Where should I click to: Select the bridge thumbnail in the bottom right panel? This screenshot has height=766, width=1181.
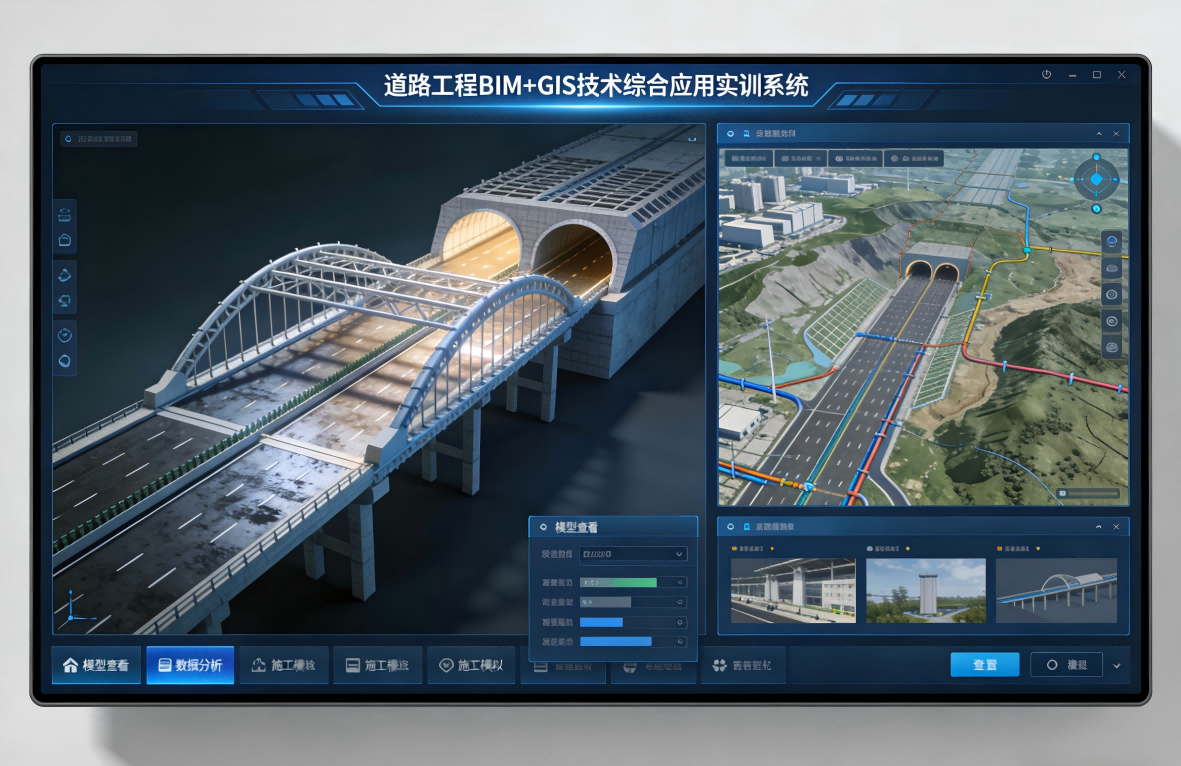[1056, 590]
